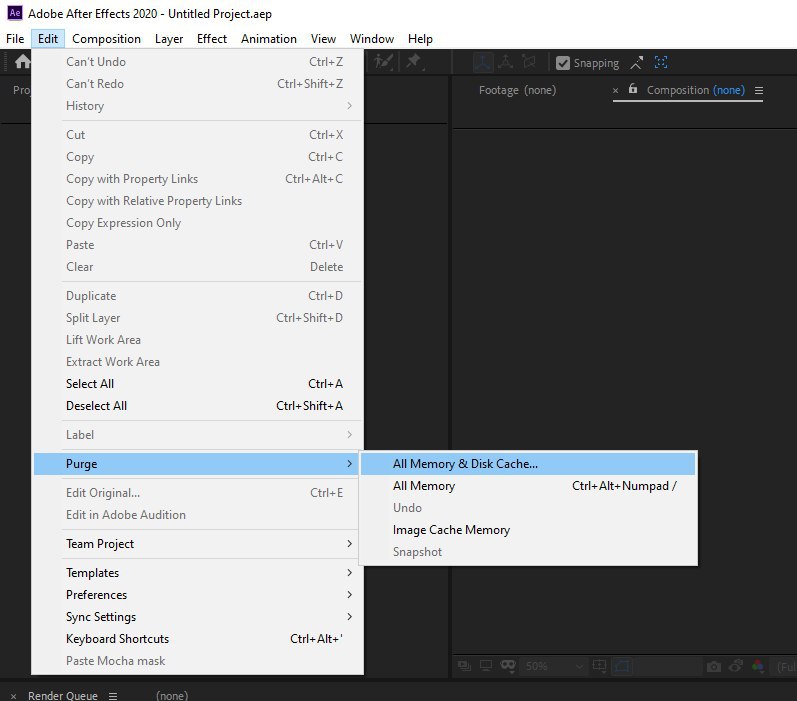Select the Puppet Pin tool icon
This screenshot has width=797, height=701.
tap(414, 62)
